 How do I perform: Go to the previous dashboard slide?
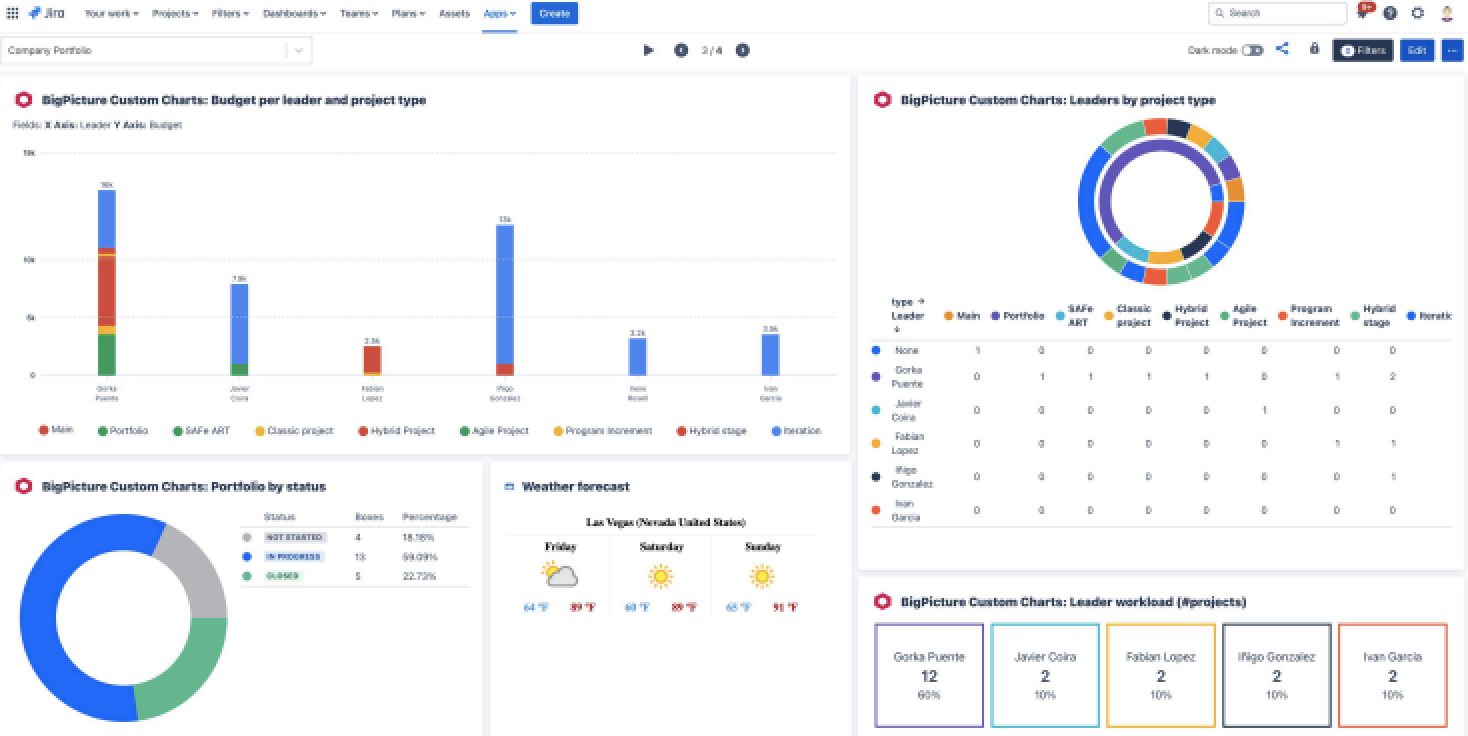click(x=681, y=50)
